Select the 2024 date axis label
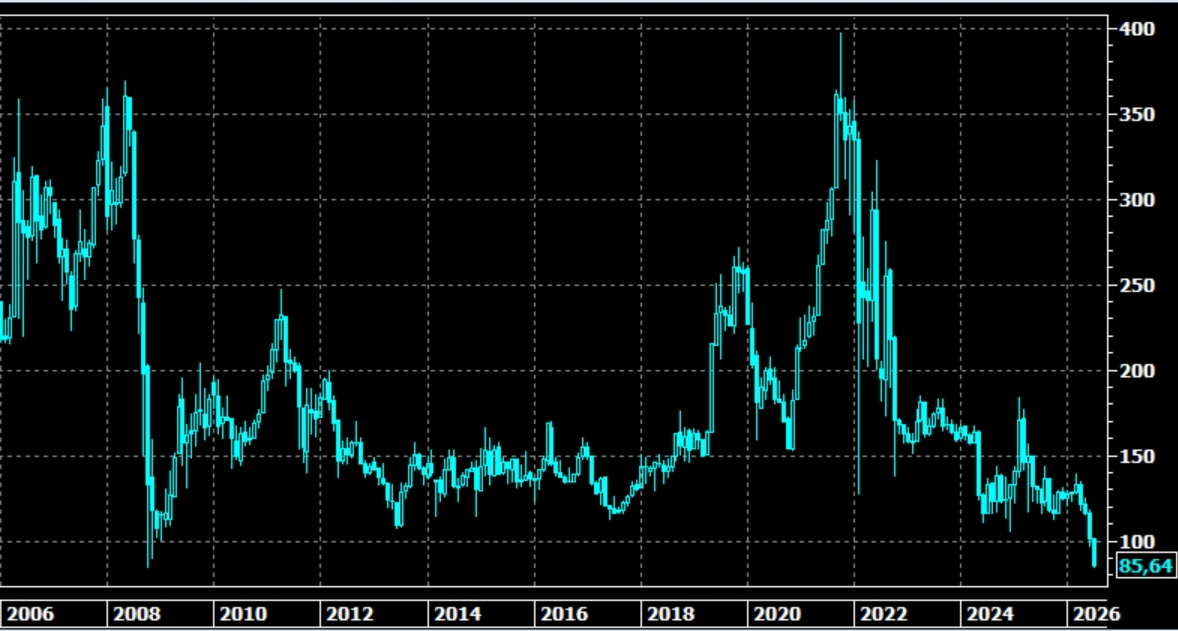The width and height of the screenshot is (1178, 631). (x=992, y=614)
